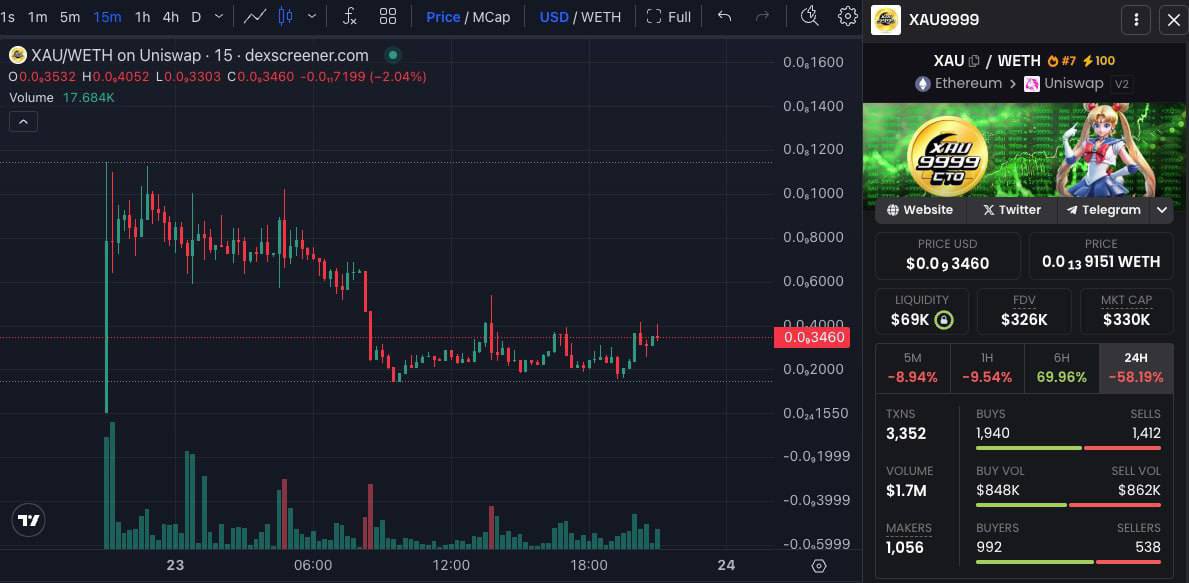Select the 1m timeframe
Screen dimensions: 1189x583
pyautogui.click(x=37, y=17)
